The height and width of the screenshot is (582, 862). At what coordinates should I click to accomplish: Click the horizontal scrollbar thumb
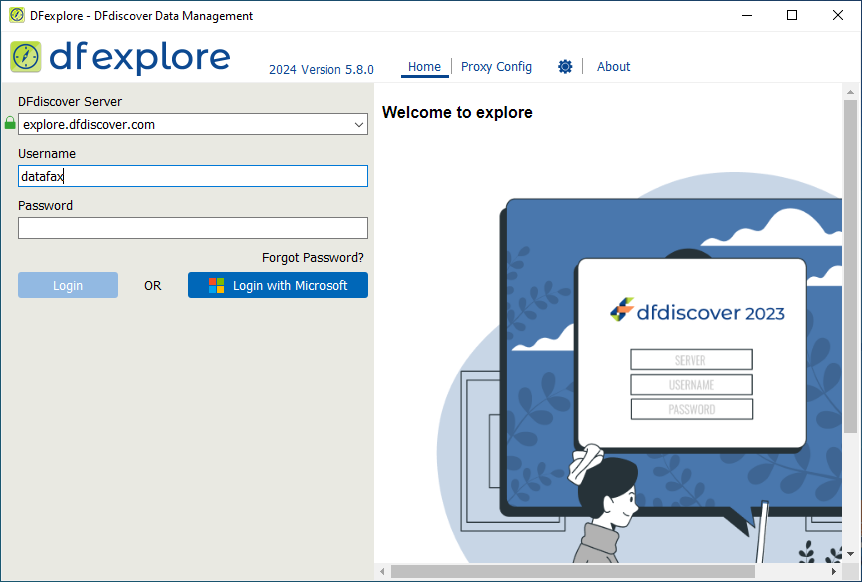coord(573,572)
